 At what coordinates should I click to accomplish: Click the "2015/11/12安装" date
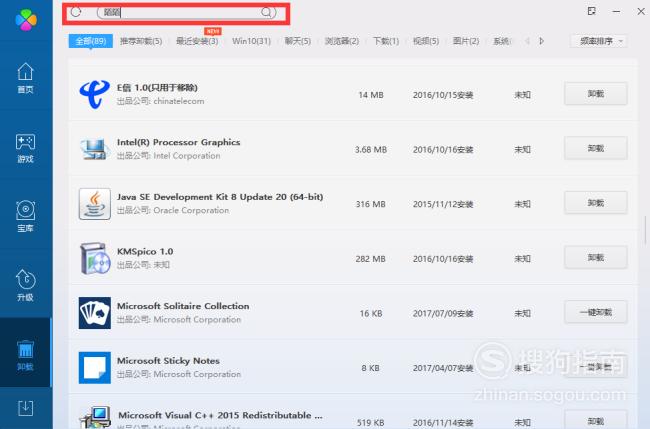pos(443,204)
